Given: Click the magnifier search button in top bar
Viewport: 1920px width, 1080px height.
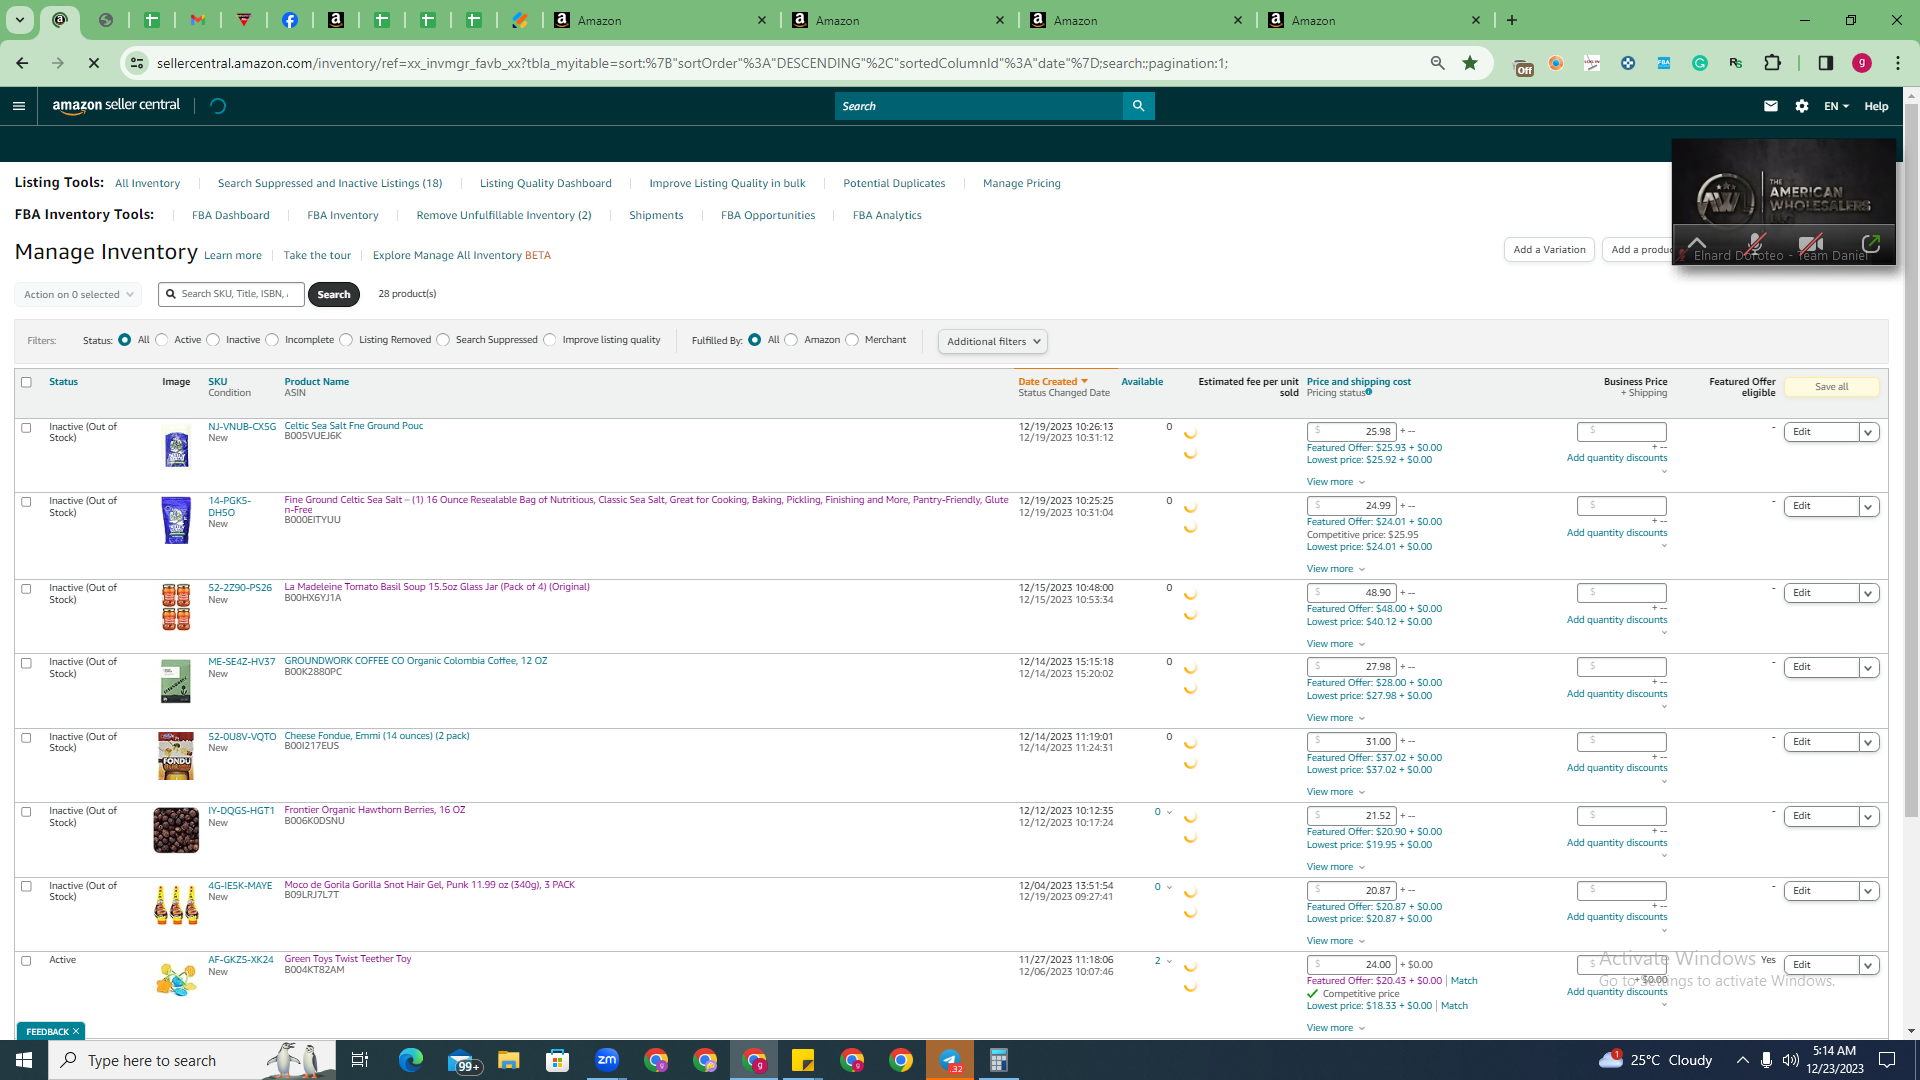Looking at the screenshot, I should (x=1138, y=106).
